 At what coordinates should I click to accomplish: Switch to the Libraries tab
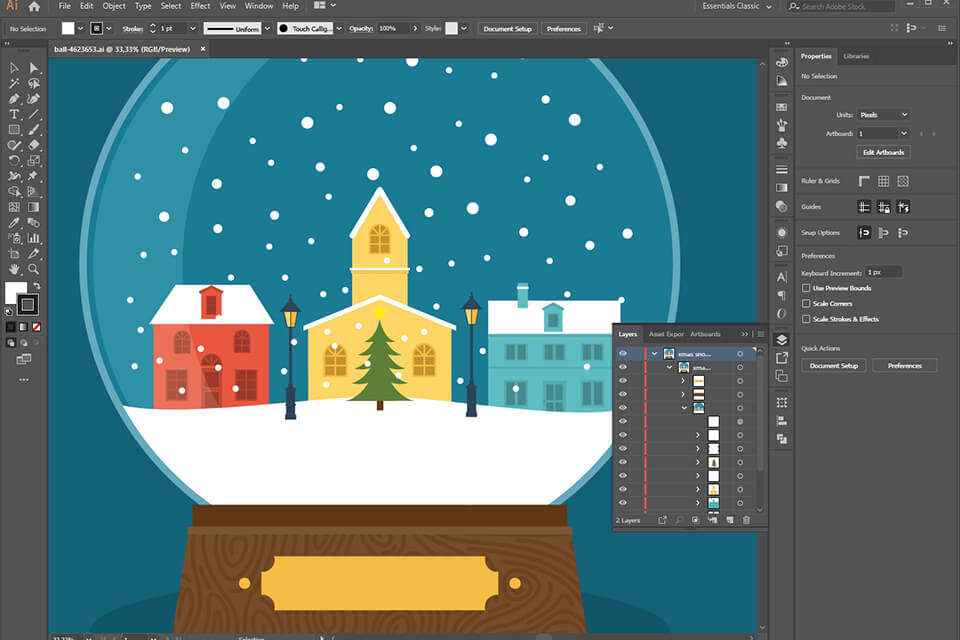coord(856,56)
